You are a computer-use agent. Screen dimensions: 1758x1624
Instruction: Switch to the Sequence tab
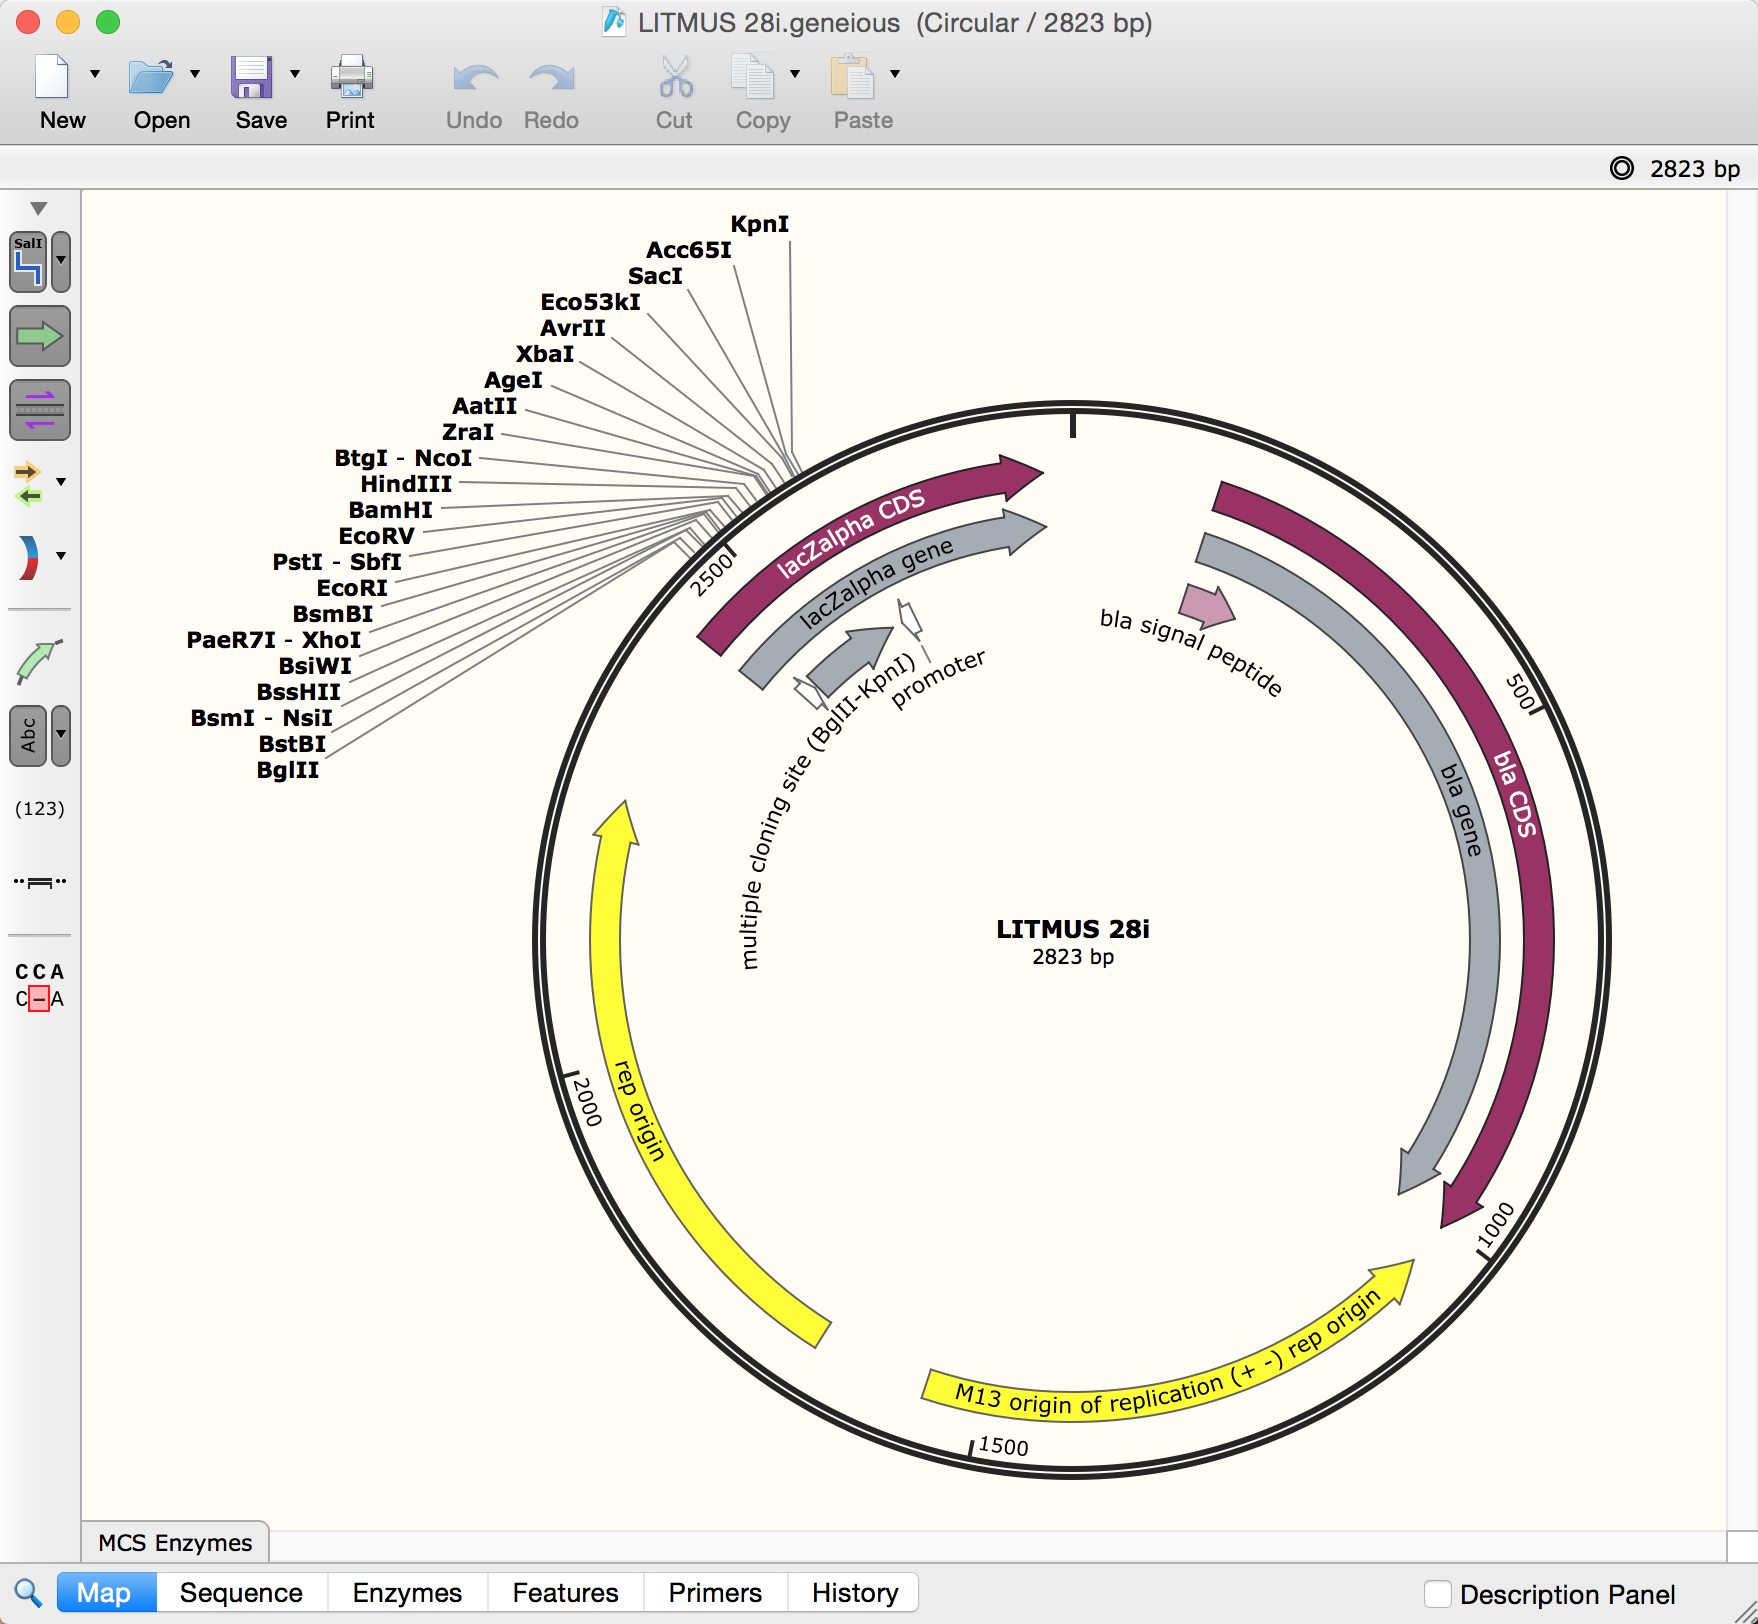(x=241, y=1592)
